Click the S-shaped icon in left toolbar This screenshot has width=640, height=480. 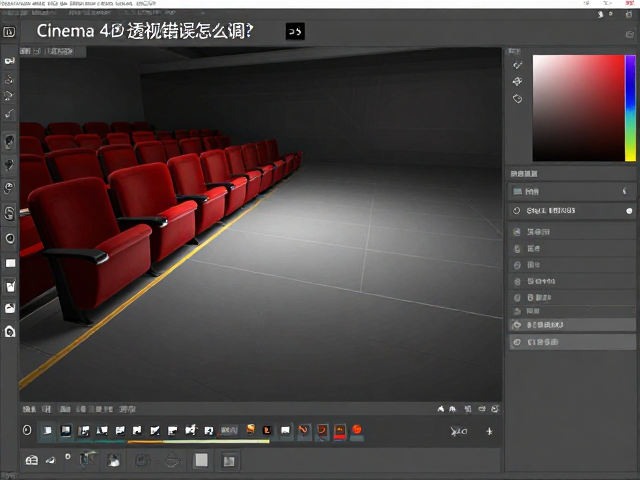pos(9,213)
